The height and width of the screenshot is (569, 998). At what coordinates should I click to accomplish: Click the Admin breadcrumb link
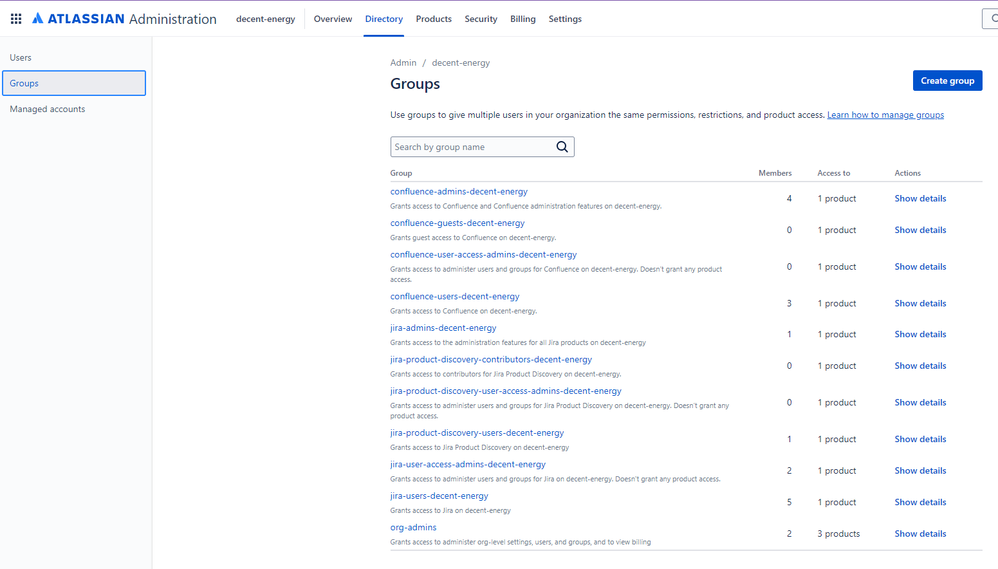click(x=403, y=62)
